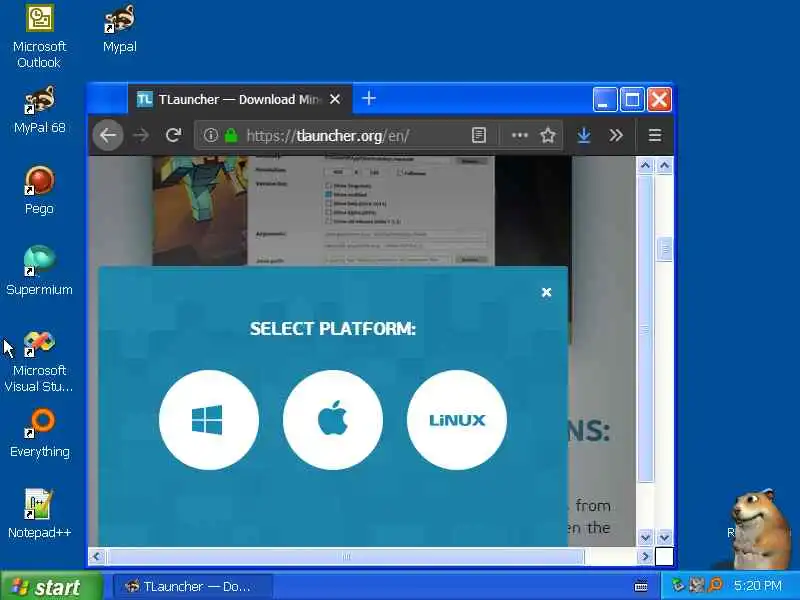Choose the Apple macOS platform circle

coord(333,419)
